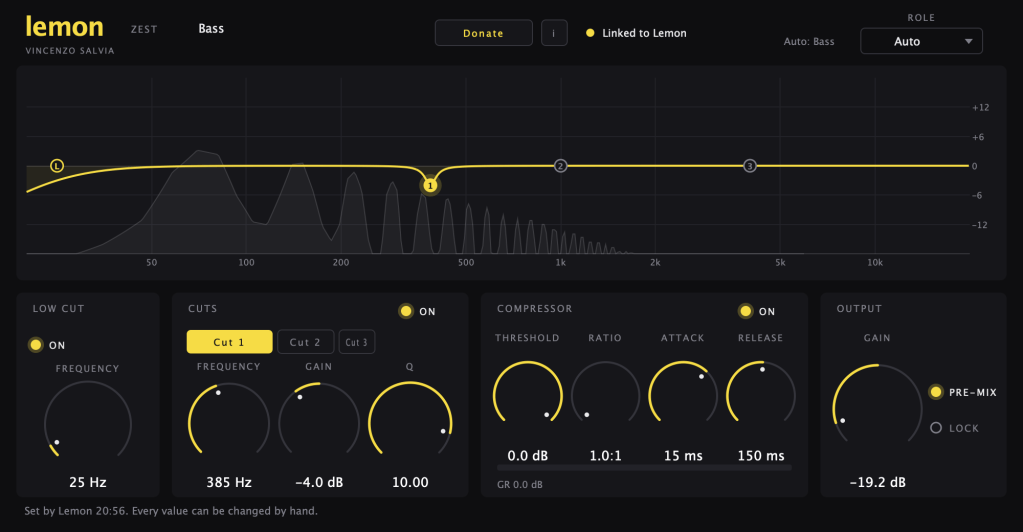Select EQ node 3 on the curve
The width and height of the screenshot is (1023, 532).
(x=750, y=166)
